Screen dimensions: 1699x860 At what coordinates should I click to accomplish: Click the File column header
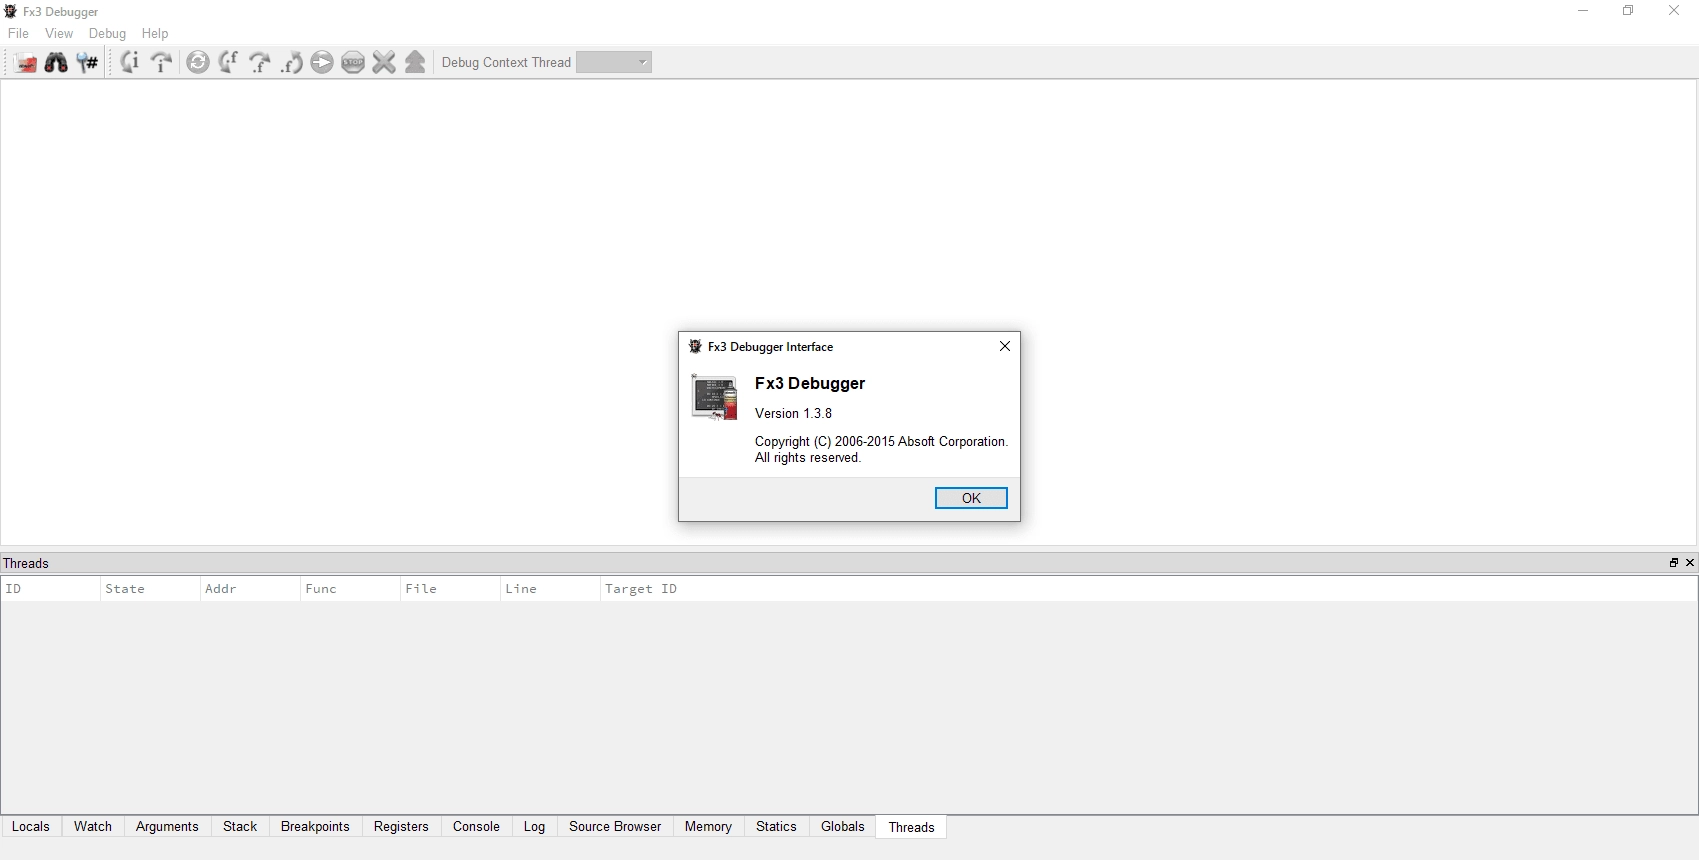tap(450, 589)
